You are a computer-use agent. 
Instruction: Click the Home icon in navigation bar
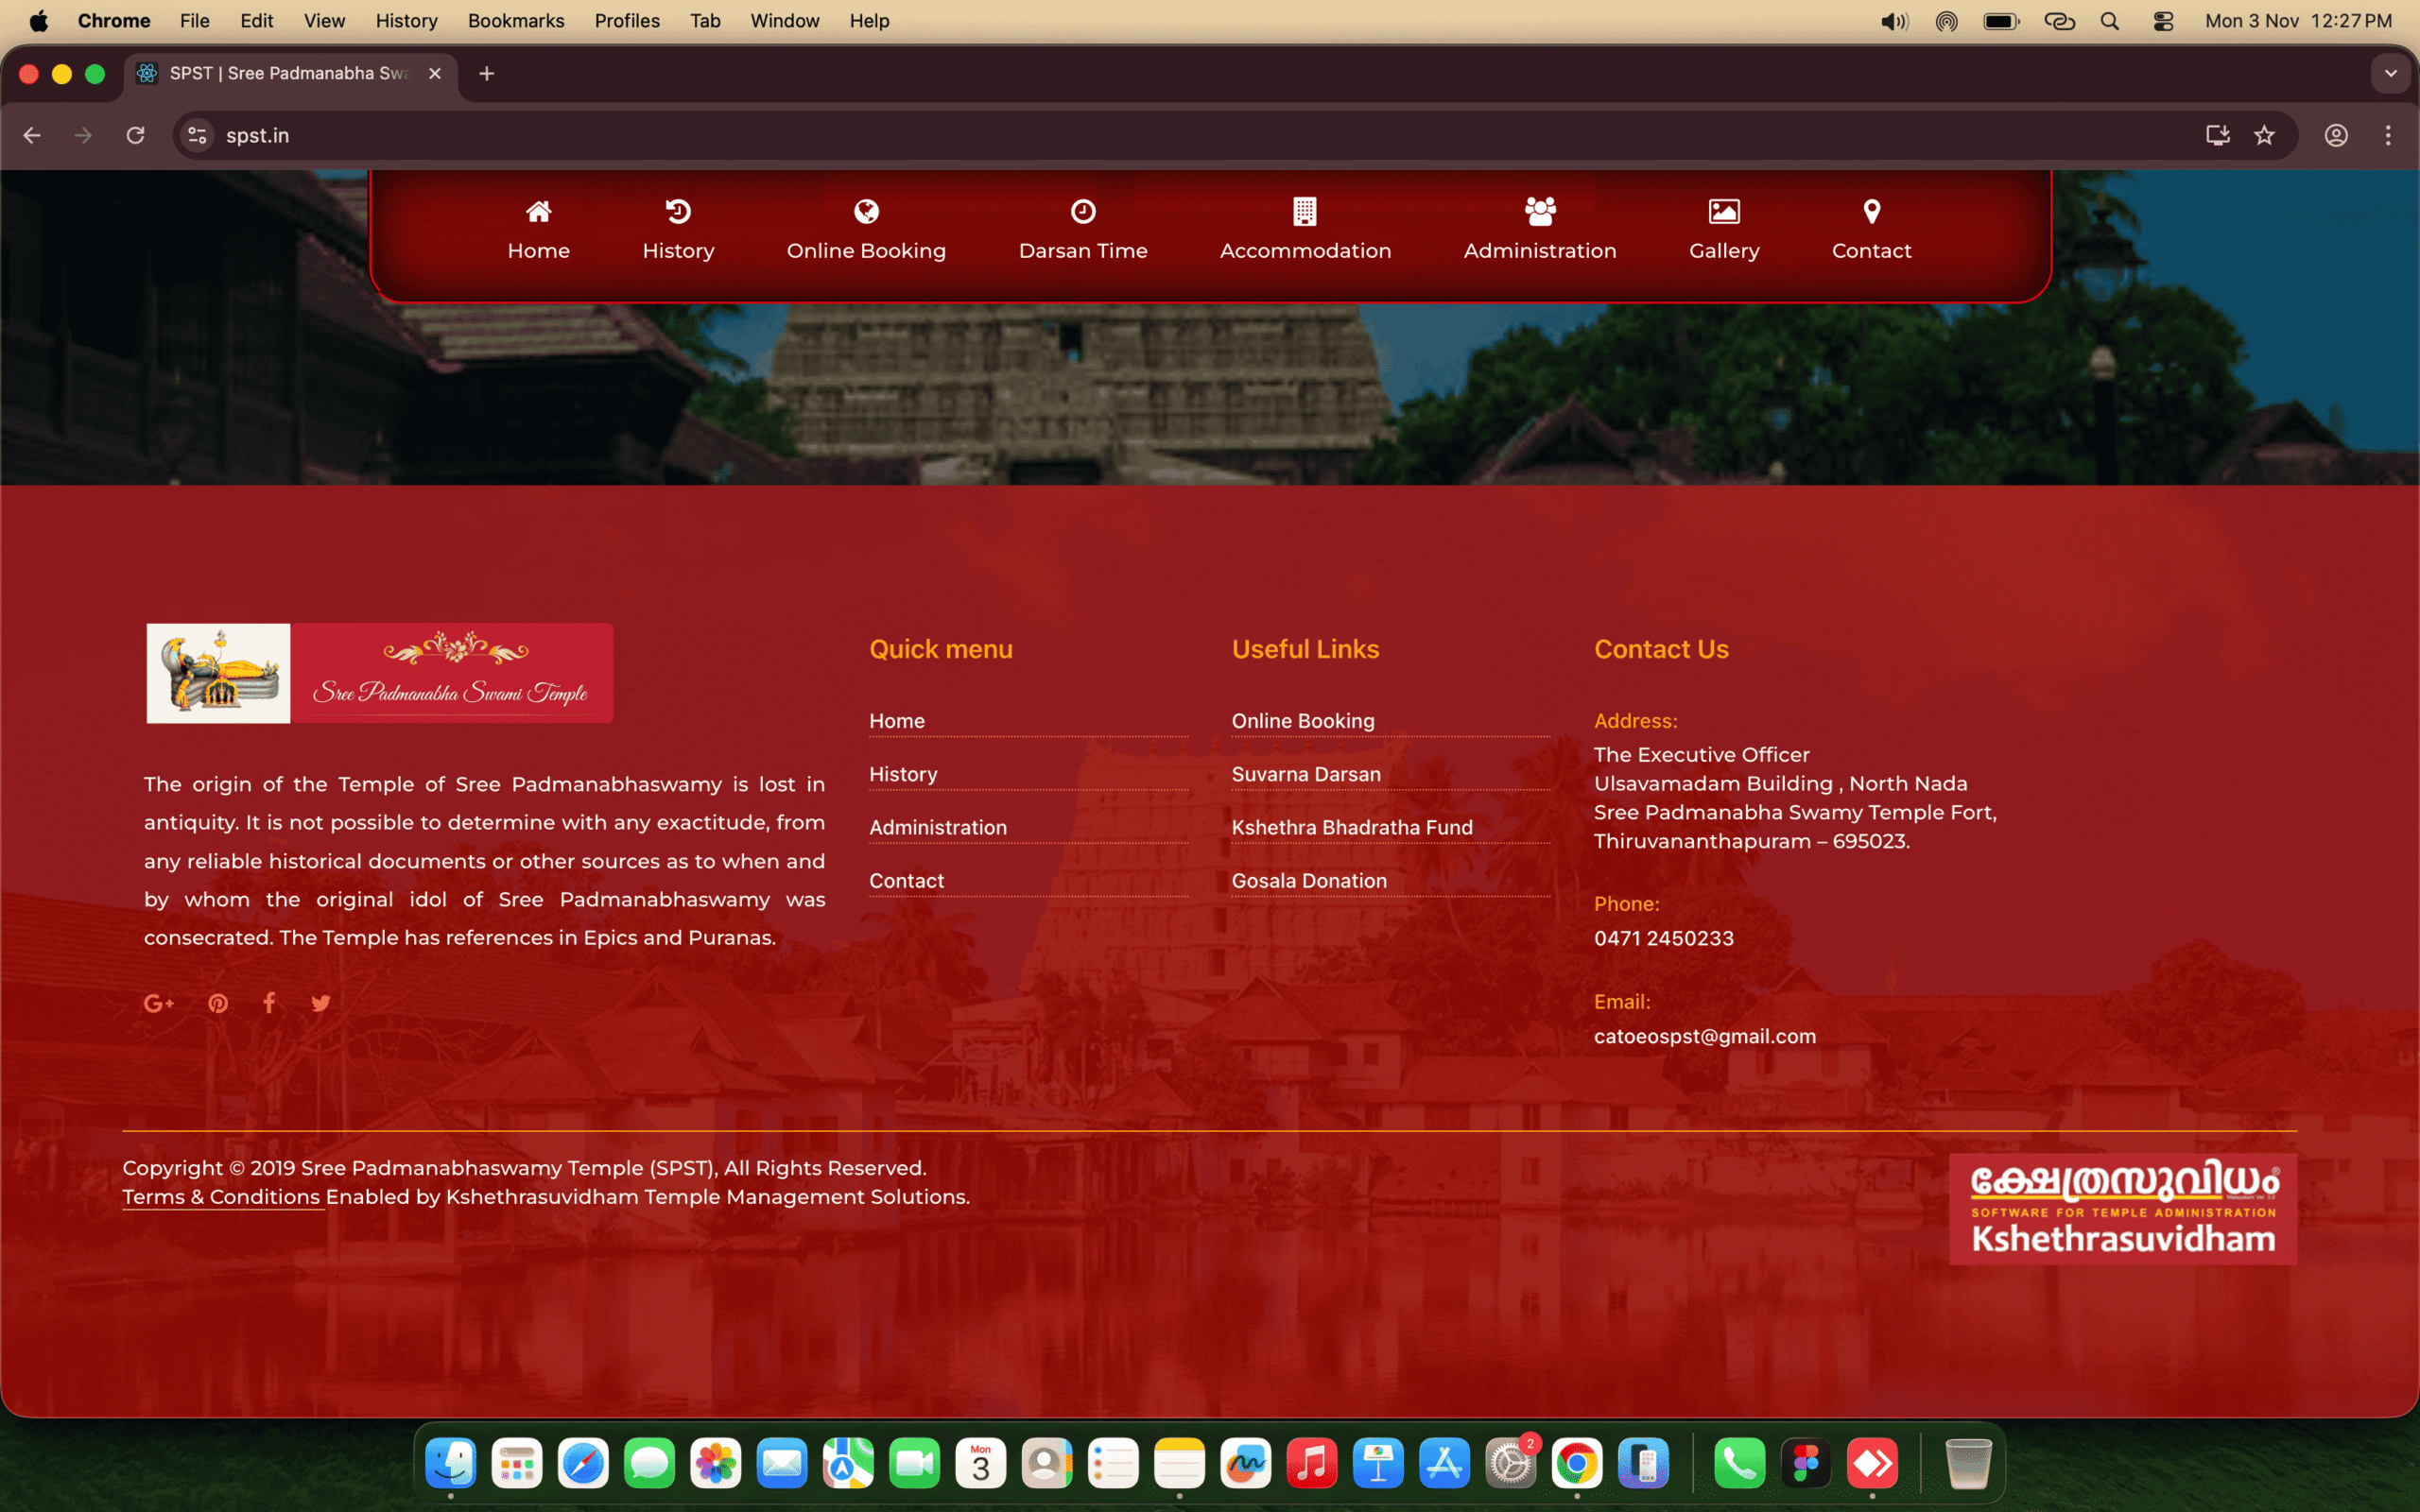538,211
